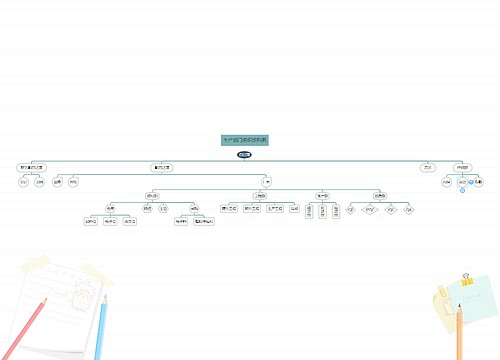Image resolution: width=500 pixels, height=360 pixels.
Task: Select the dark blue root oval node
Action: [x=244, y=155]
